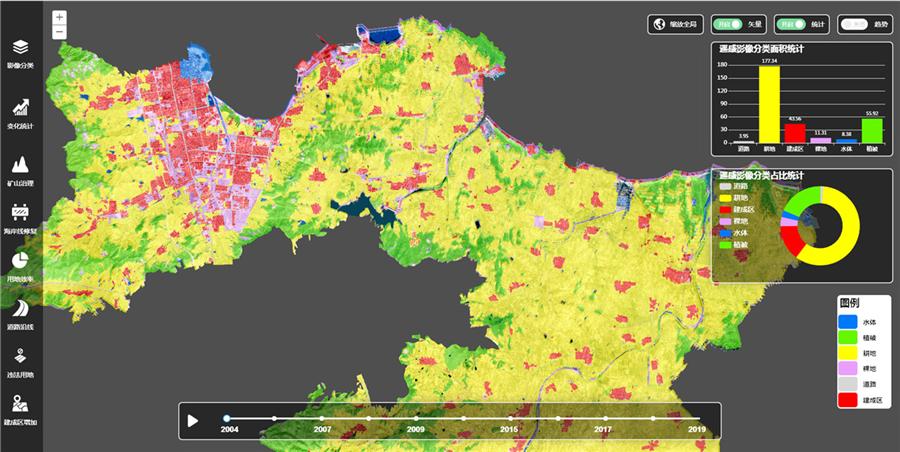Select the 用地效率 land efficiency pie icon

tap(20, 261)
